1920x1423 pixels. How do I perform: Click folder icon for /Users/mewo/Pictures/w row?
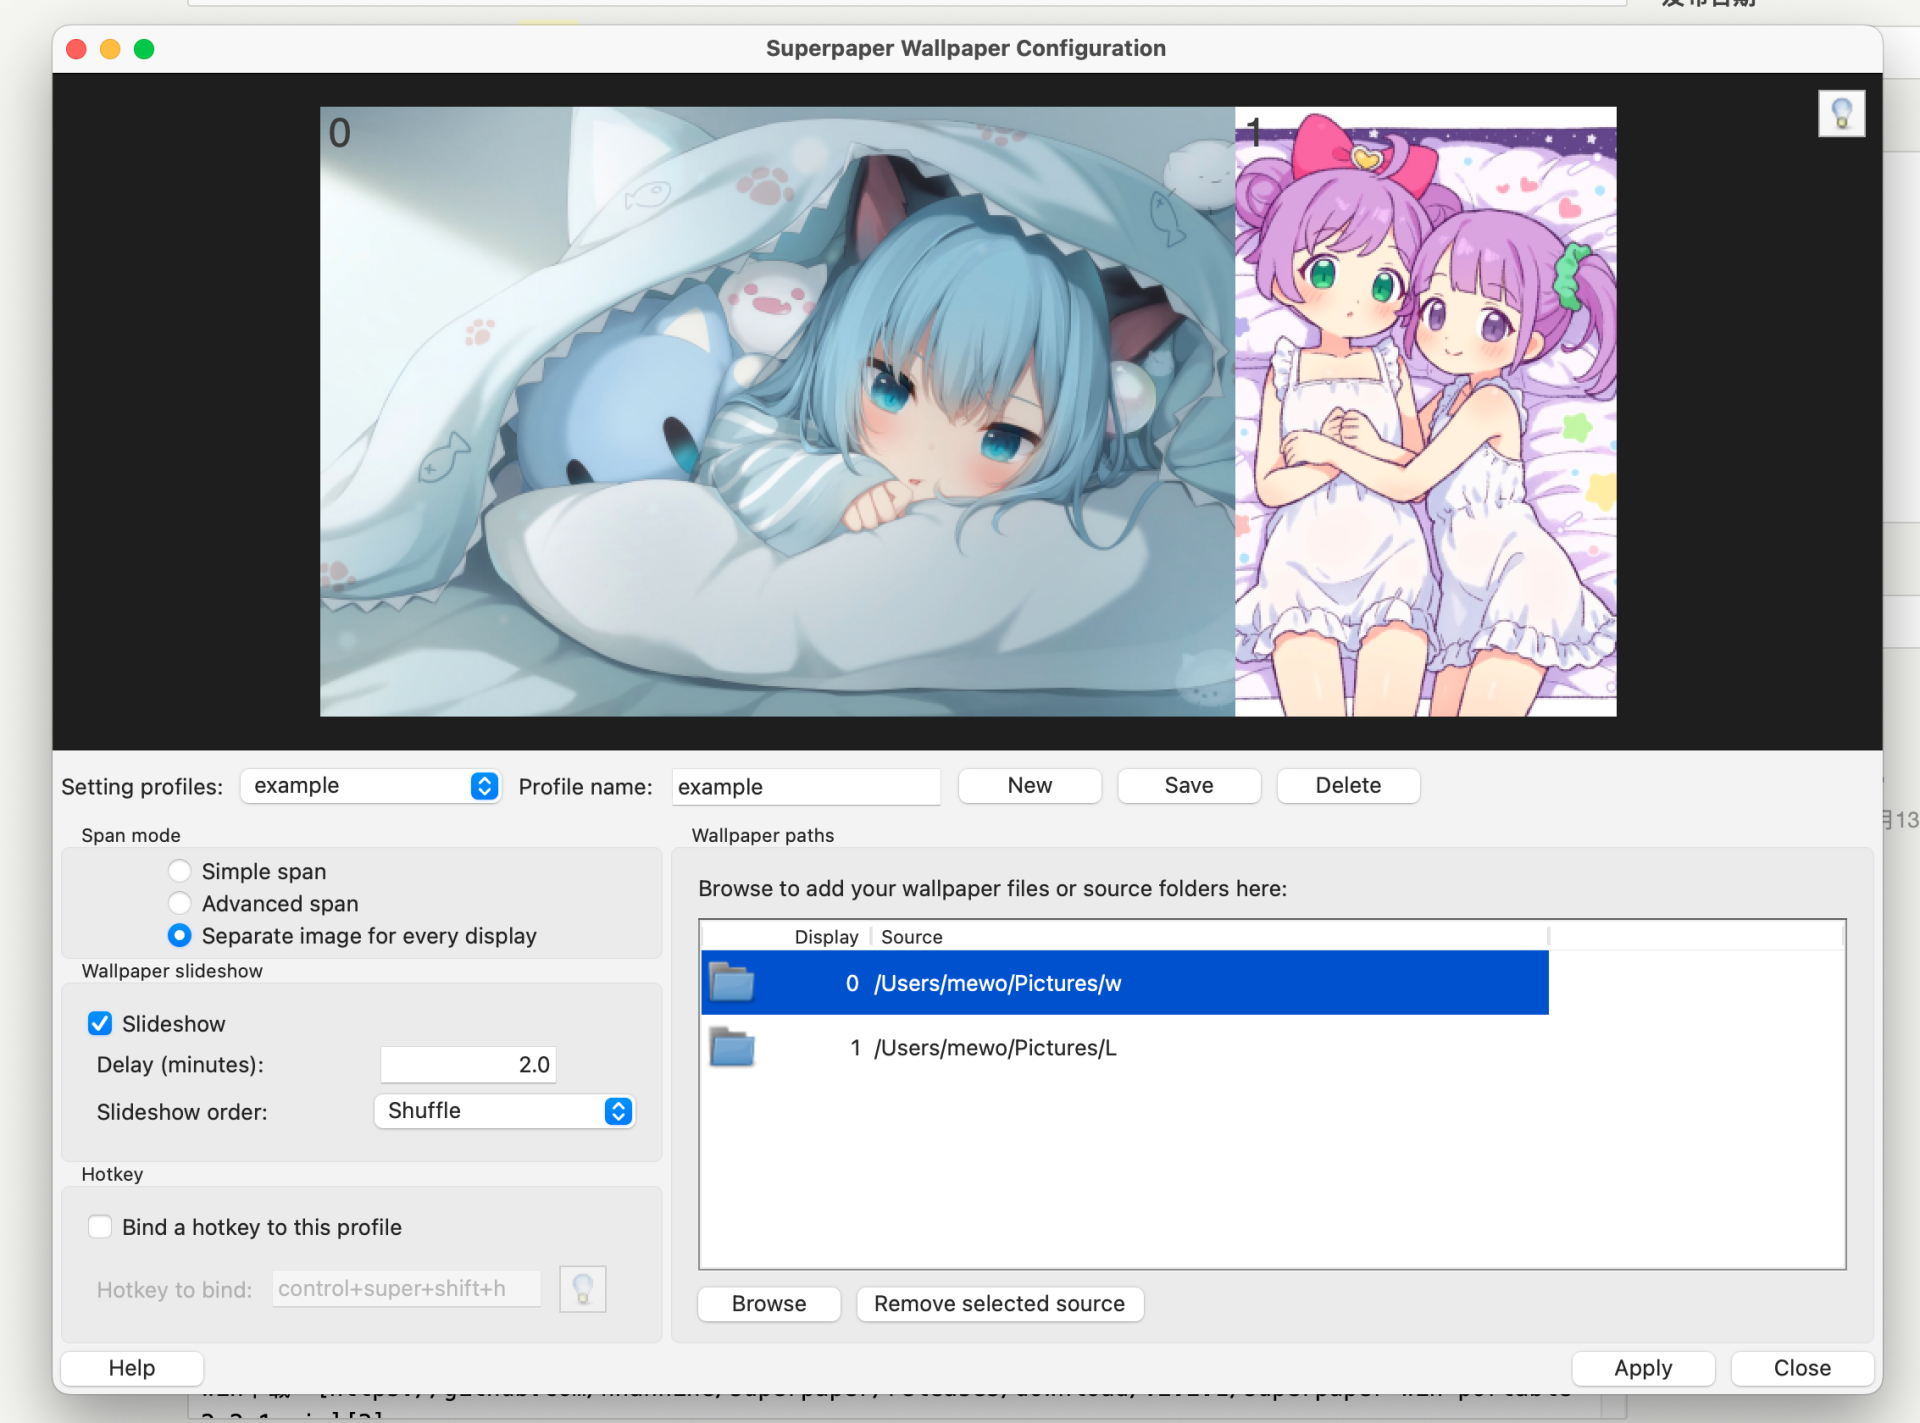click(x=732, y=982)
